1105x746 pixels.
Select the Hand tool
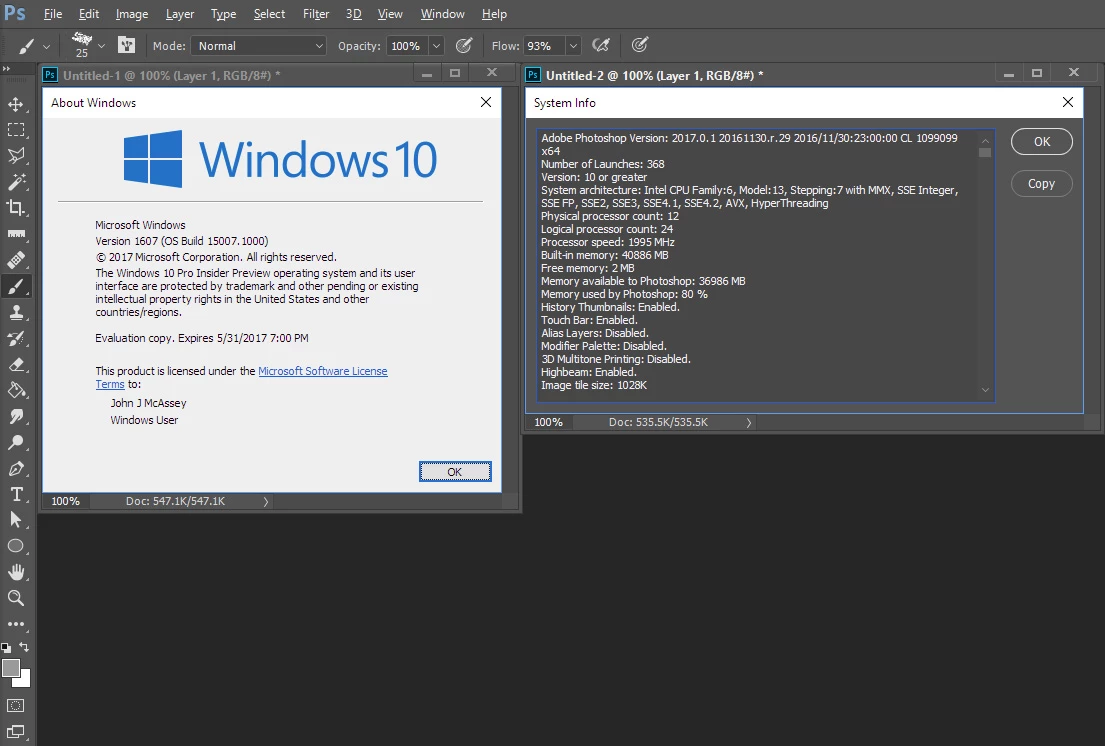pos(16,572)
